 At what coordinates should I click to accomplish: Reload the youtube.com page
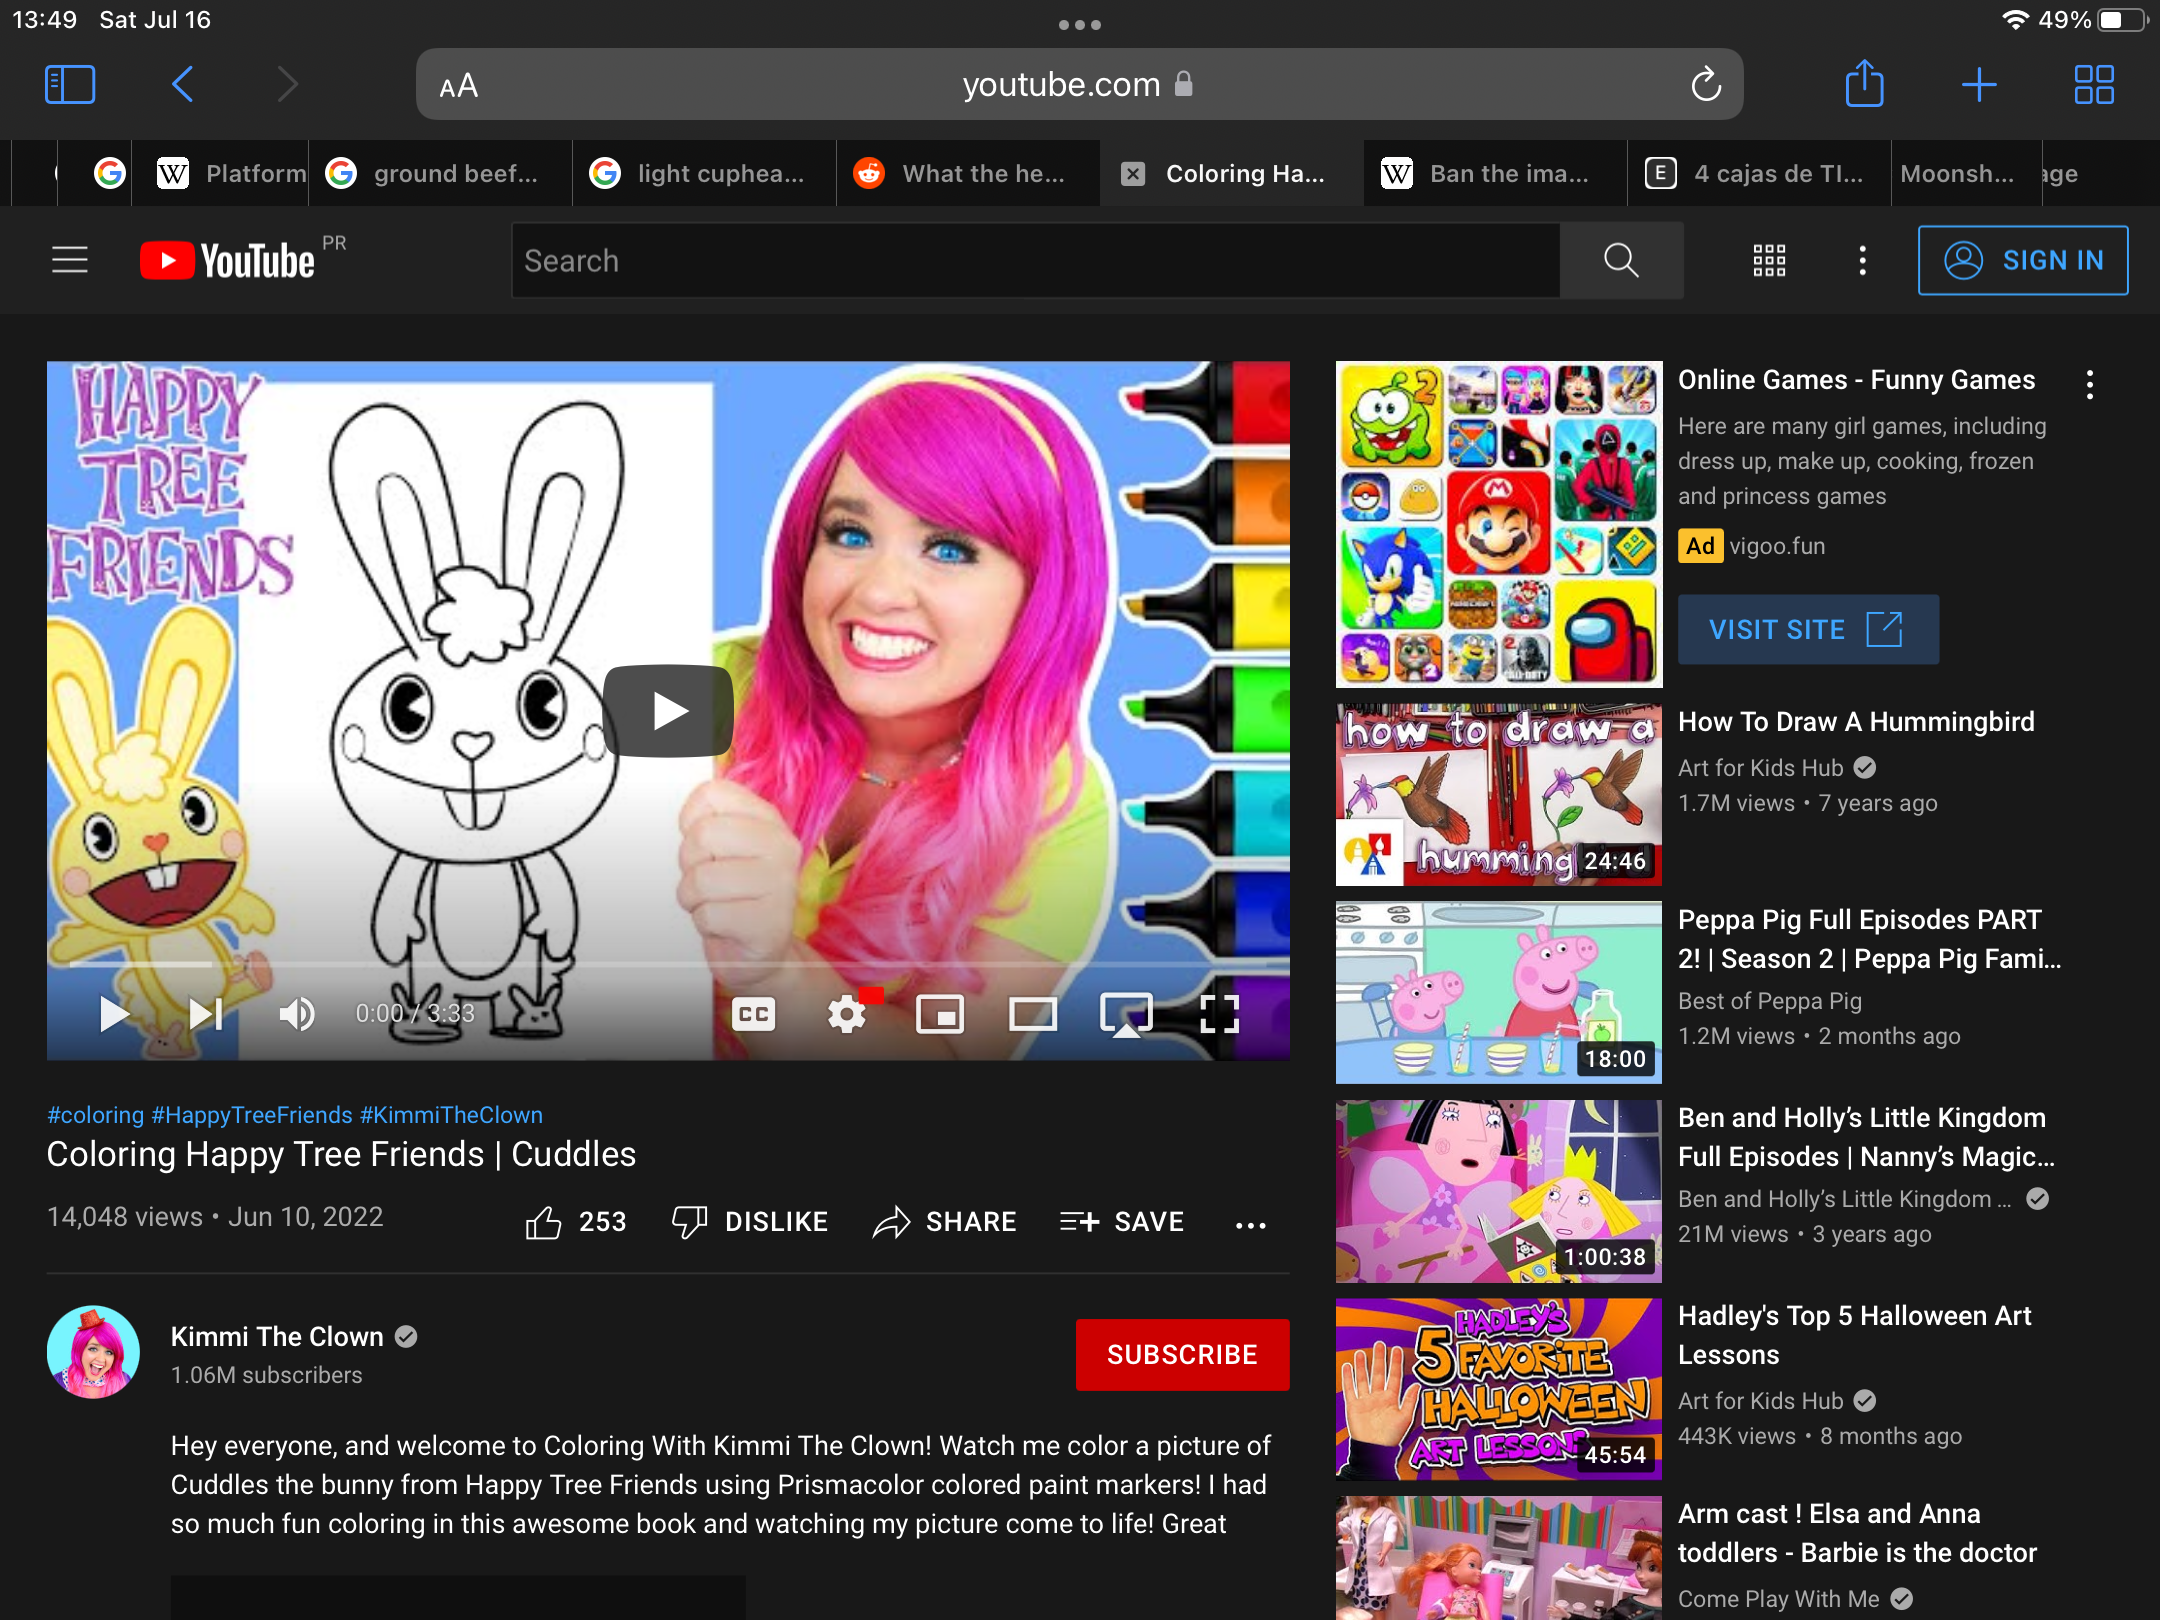click(1706, 85)
